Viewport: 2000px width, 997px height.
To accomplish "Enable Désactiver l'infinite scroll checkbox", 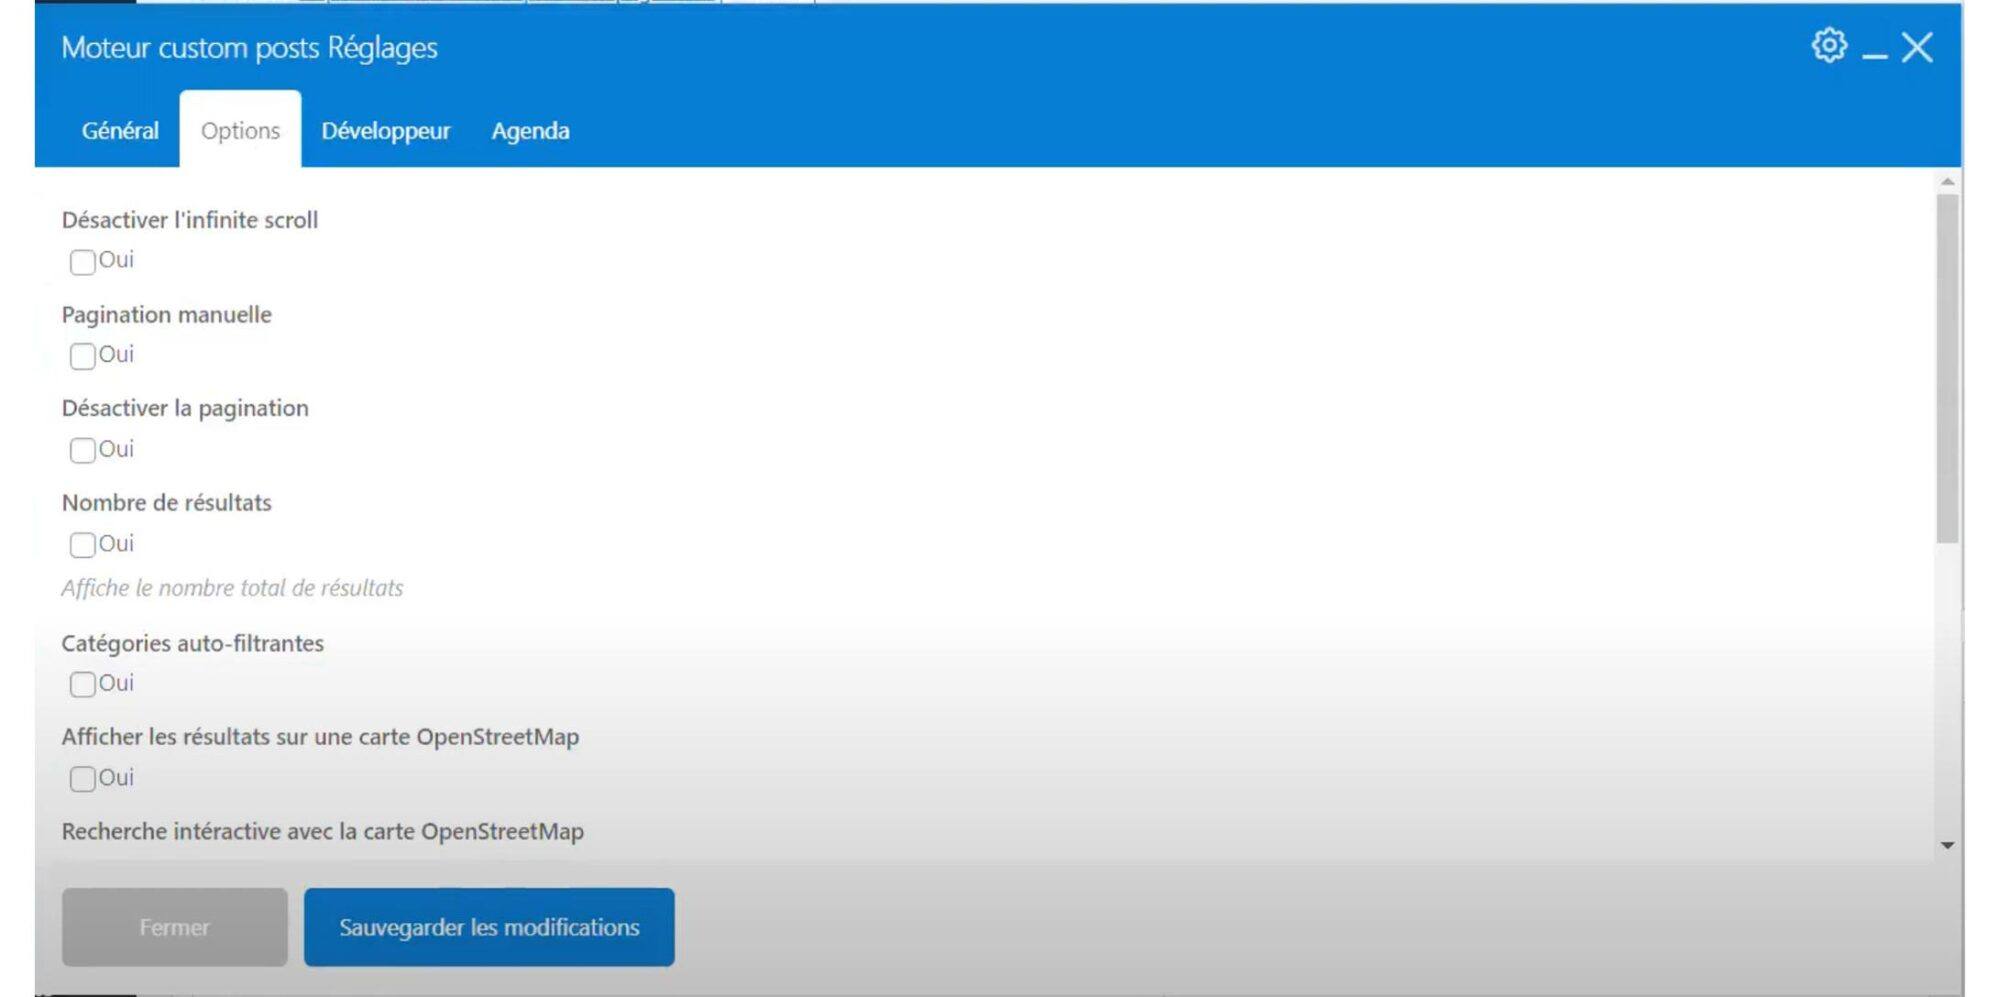I will click(83, 262).
